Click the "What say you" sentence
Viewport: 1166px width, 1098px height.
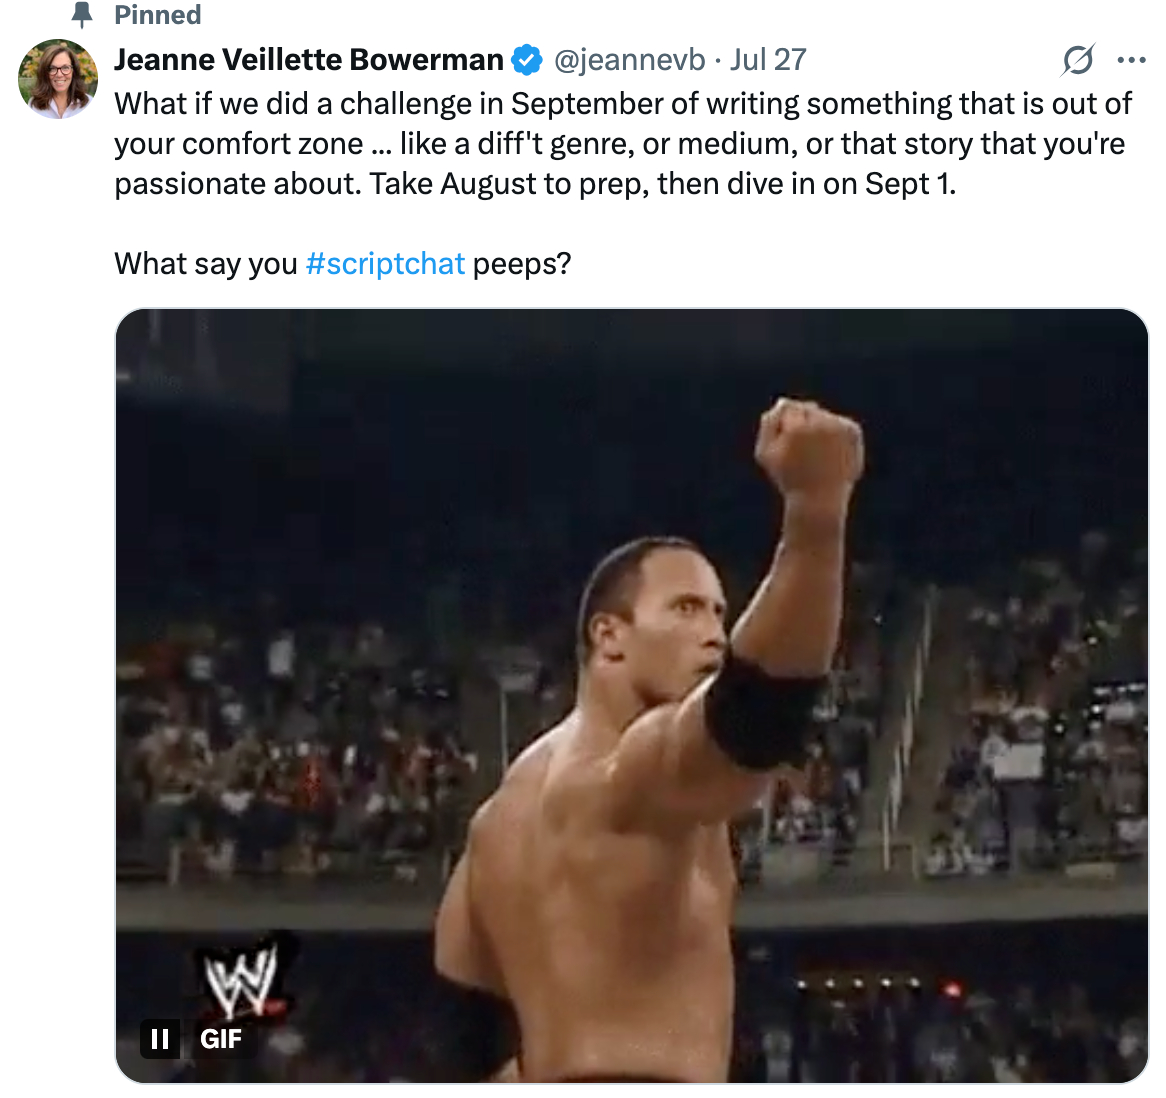tap(206, 264)
